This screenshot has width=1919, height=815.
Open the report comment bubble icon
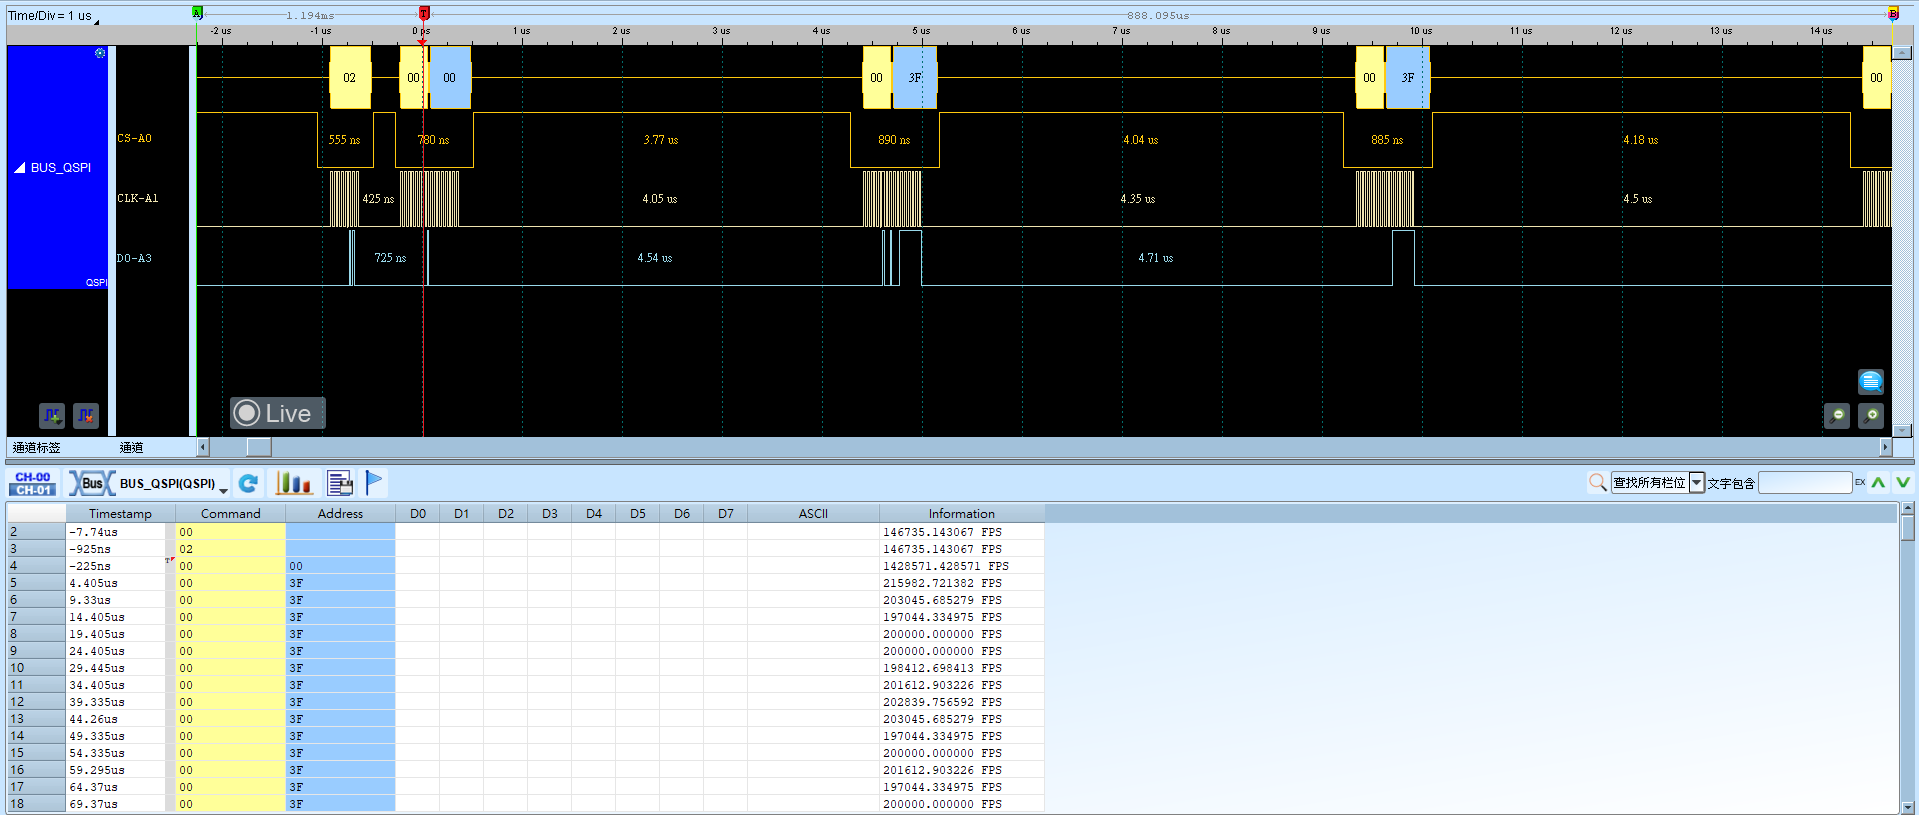click(1870, 382)
